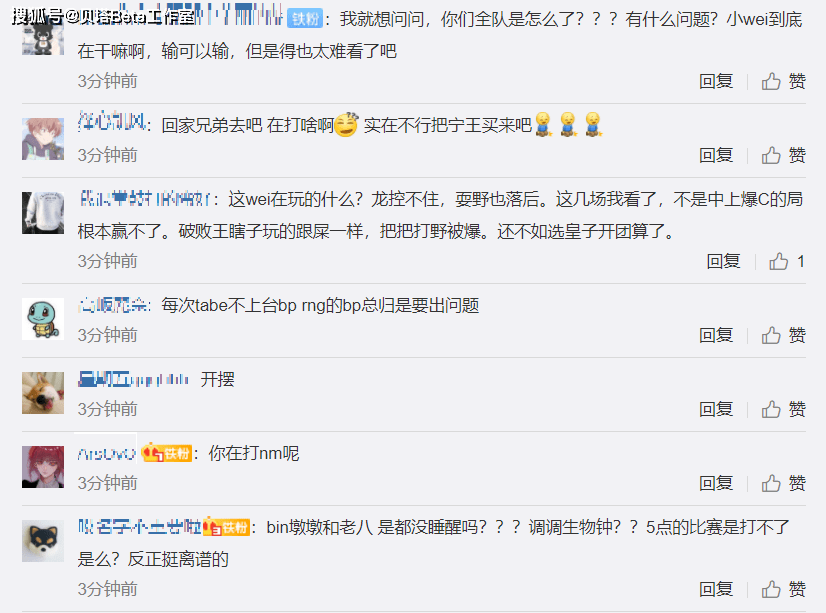The height and width of the screenshot is (613, 826).
Task: Like the 开摆 comment
Action: (783, 409)
